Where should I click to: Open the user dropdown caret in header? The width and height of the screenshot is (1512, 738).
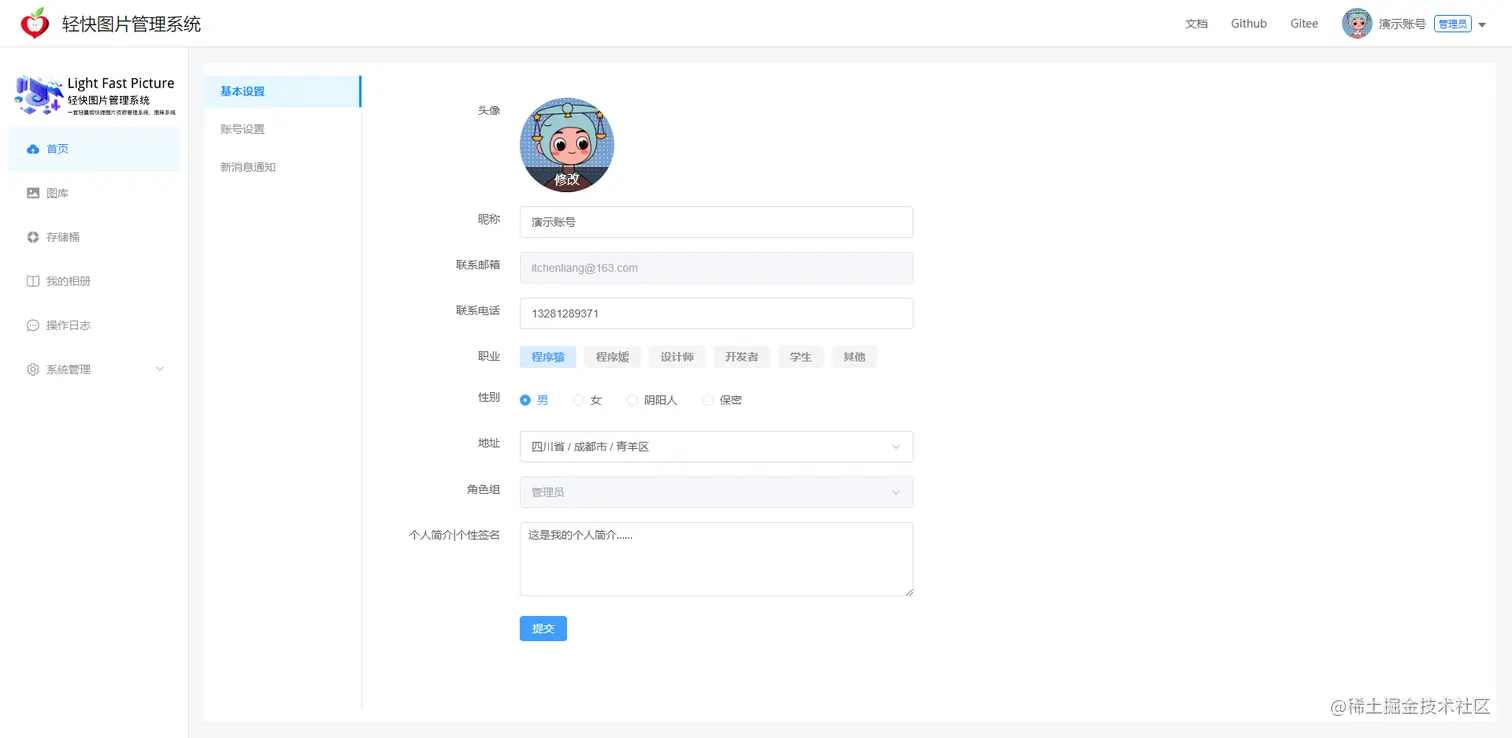tap(1482, 25)
